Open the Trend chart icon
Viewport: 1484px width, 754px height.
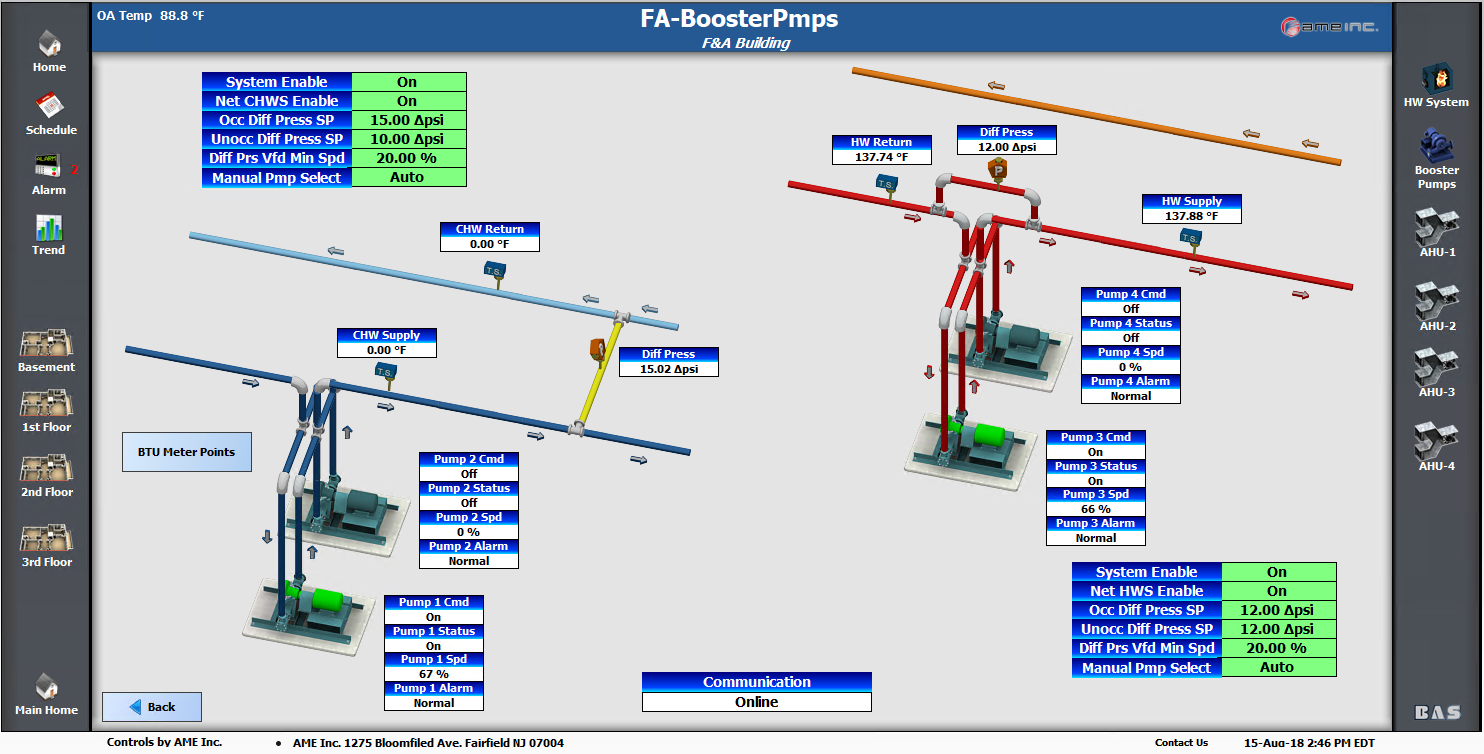[48, 228]
